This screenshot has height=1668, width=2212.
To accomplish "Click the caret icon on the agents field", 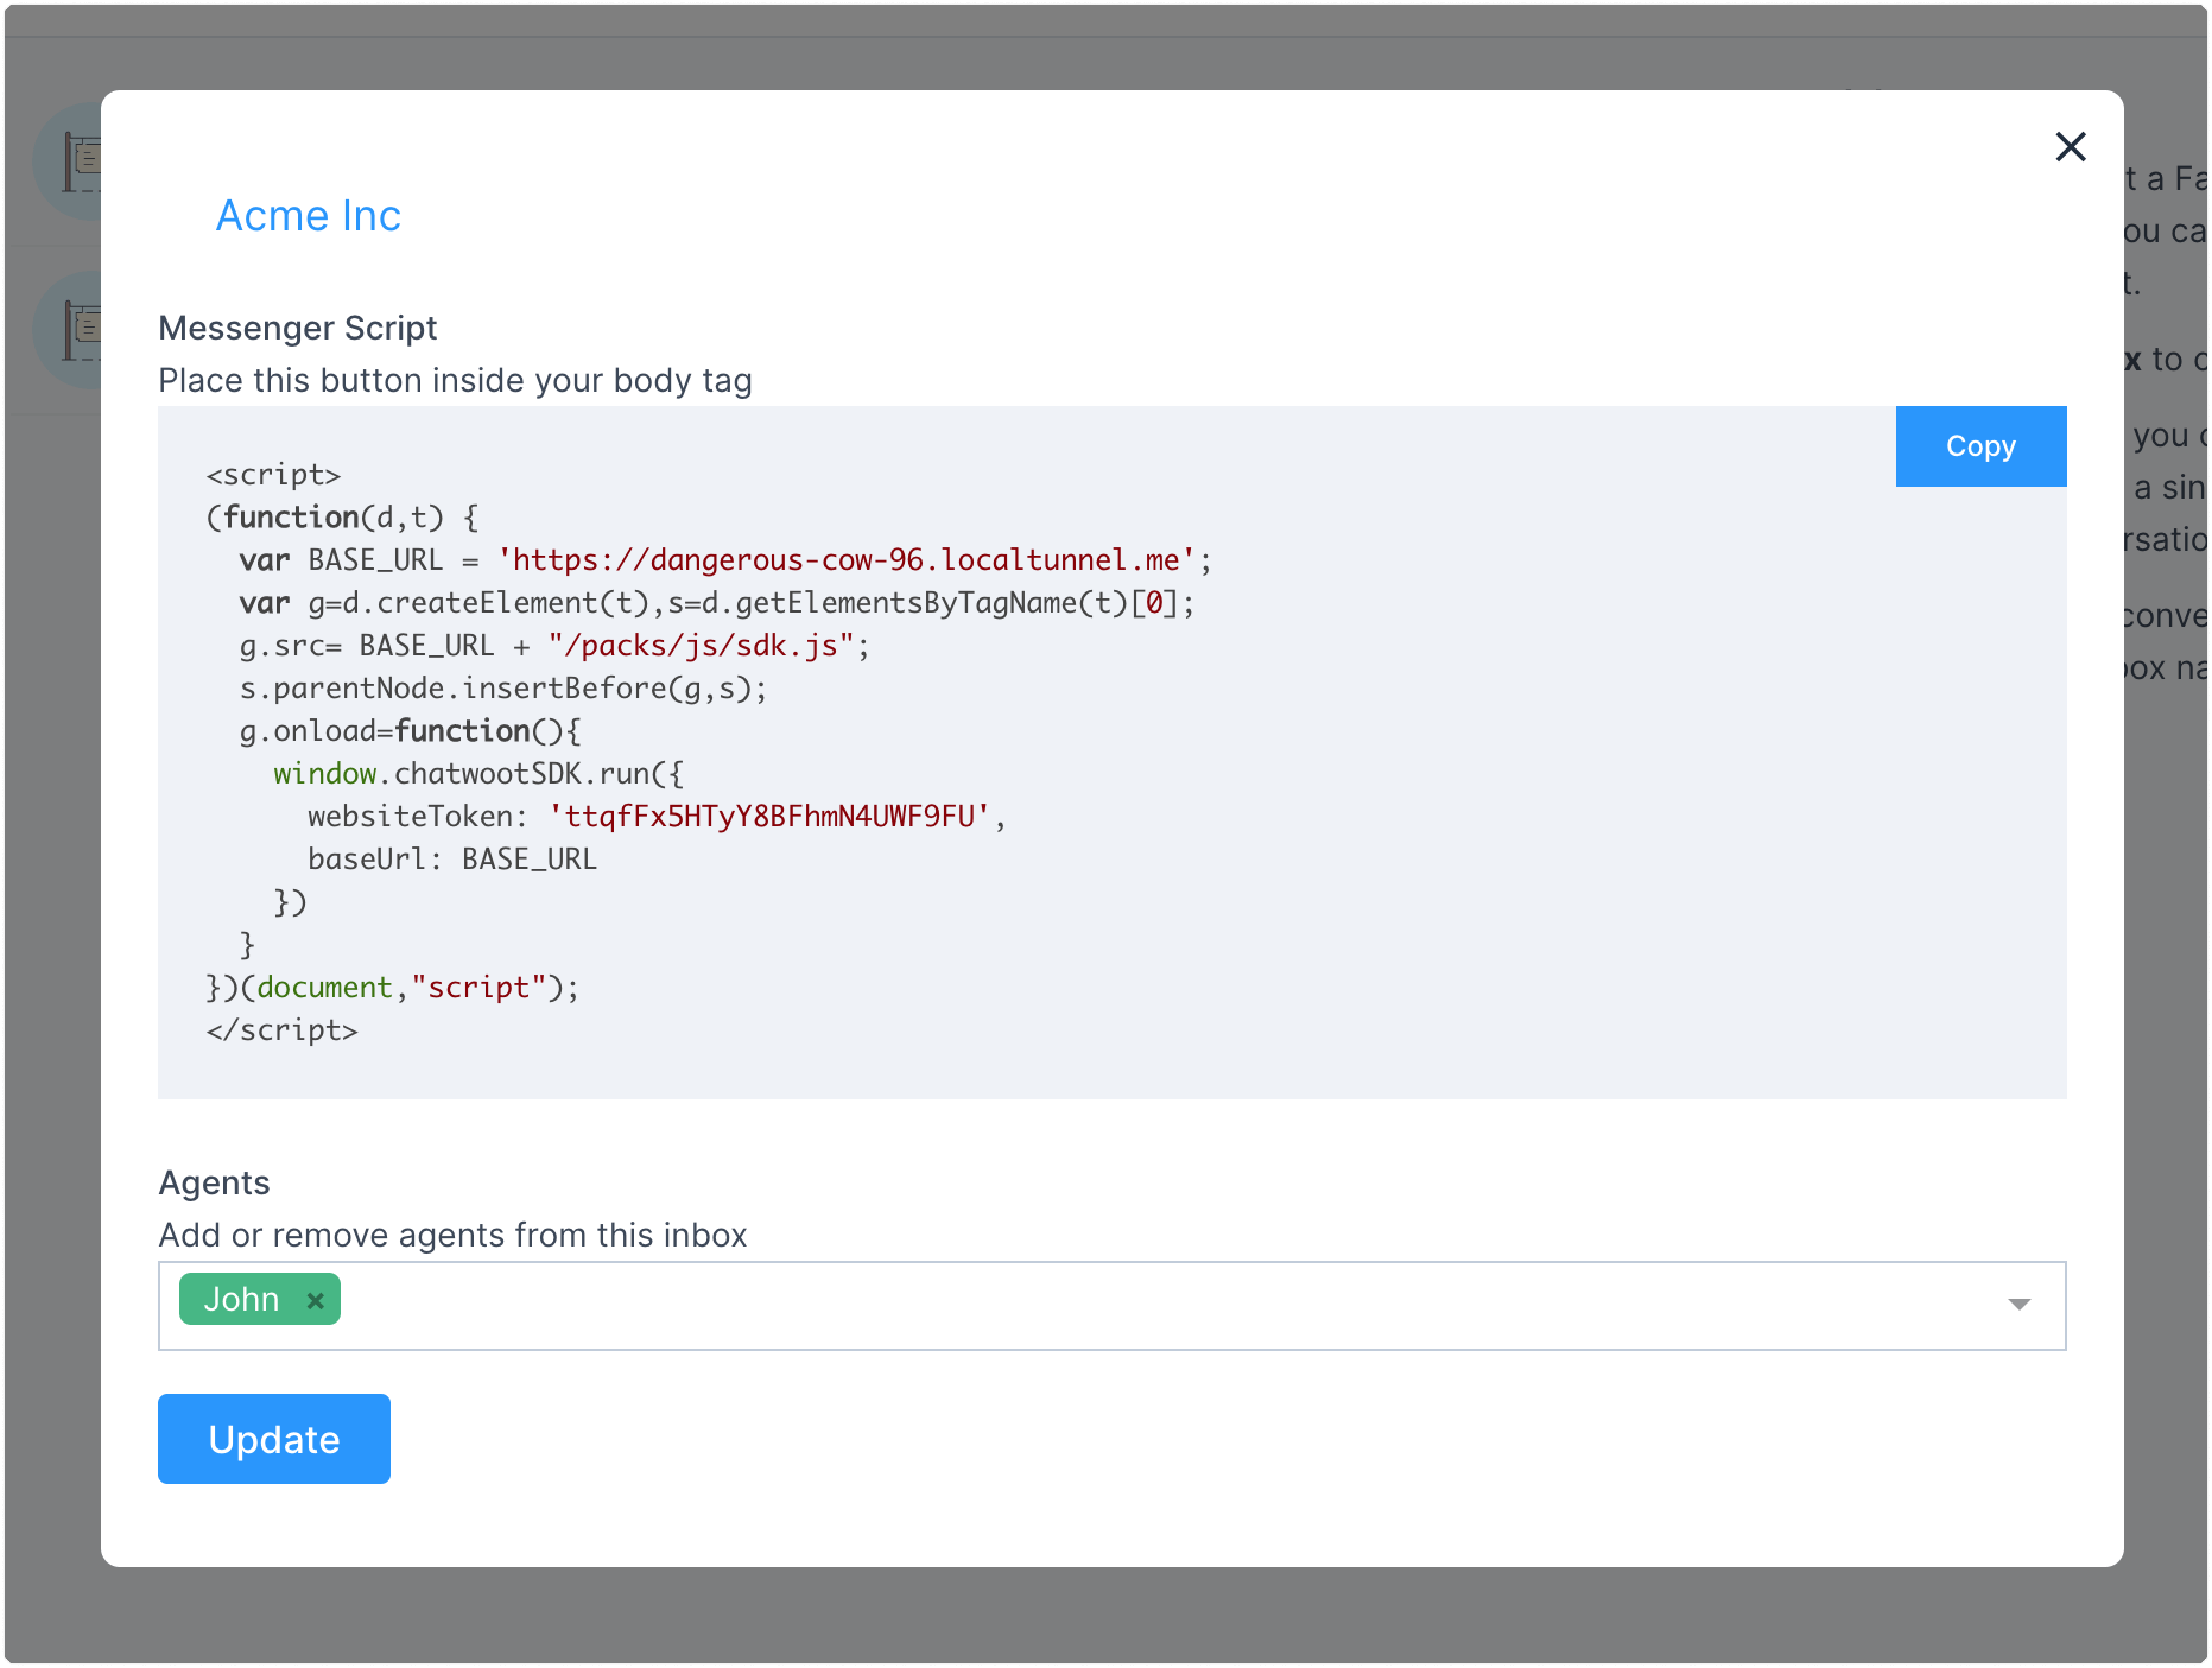I will coord(2020,1303).
